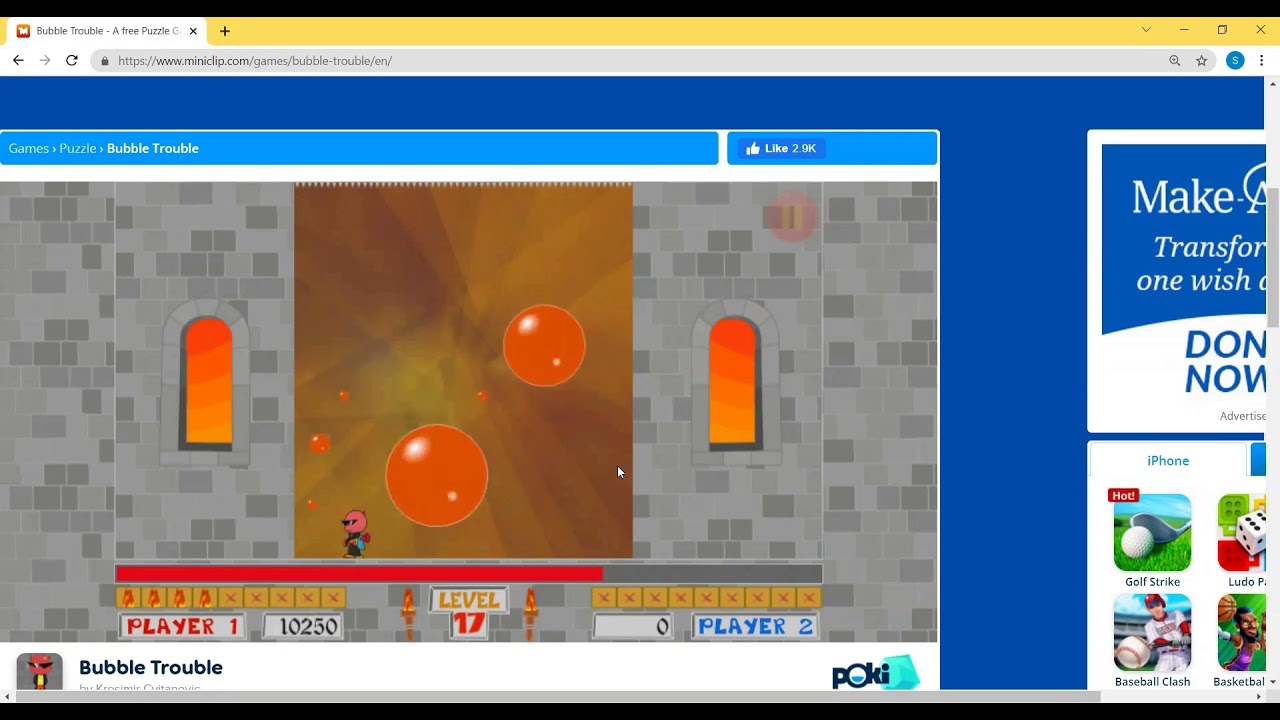Click the Player 2 label
1280x720 pixels.
[x=756, y=626]
